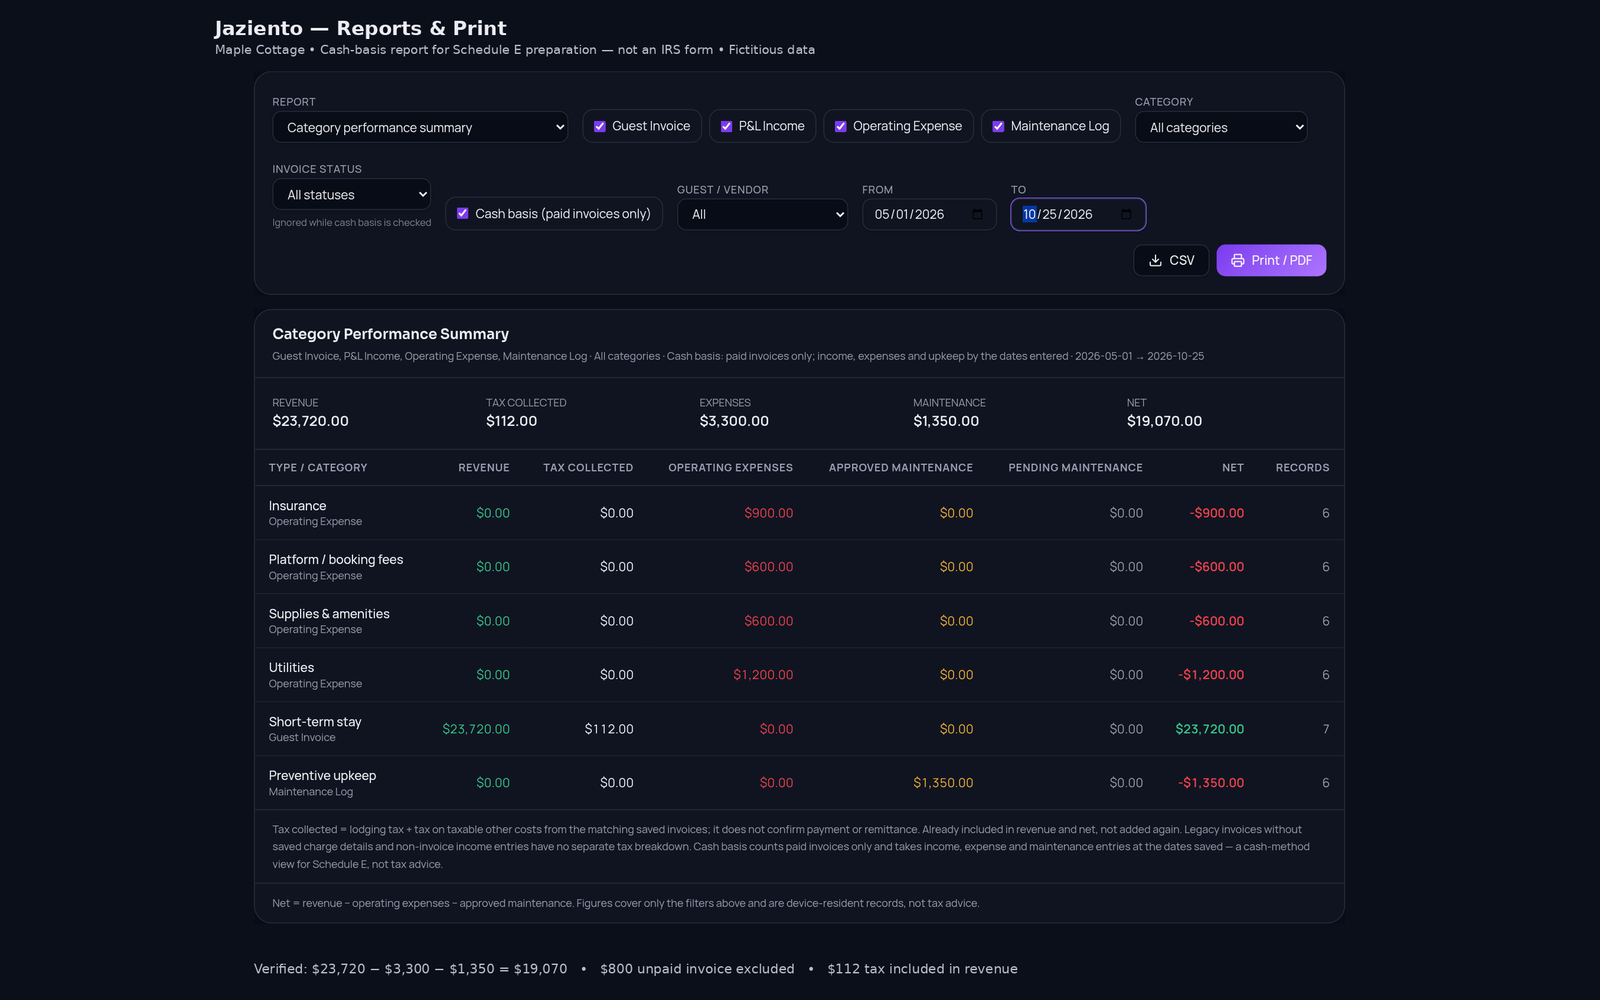The width and height of the screenshot is (1600, 1000).
Task: Select summary Net total $19,070.00
Action: tap(1164, 421)
